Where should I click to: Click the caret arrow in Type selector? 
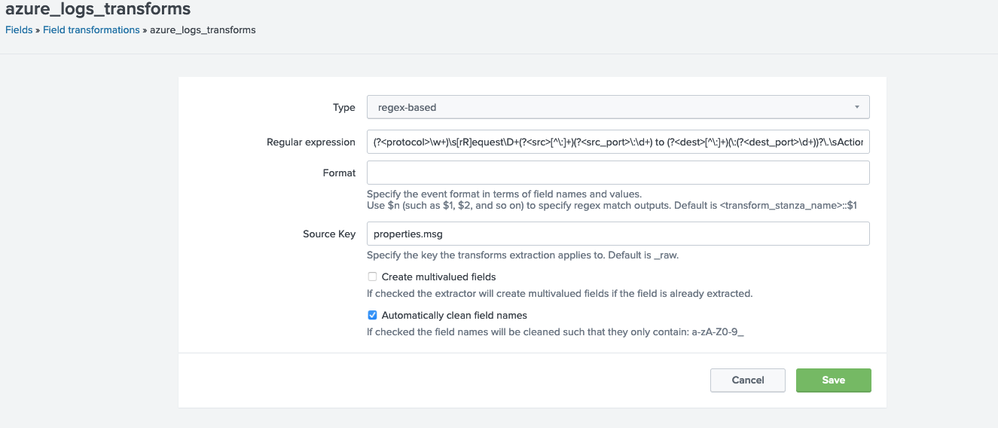tap(856, 107)
